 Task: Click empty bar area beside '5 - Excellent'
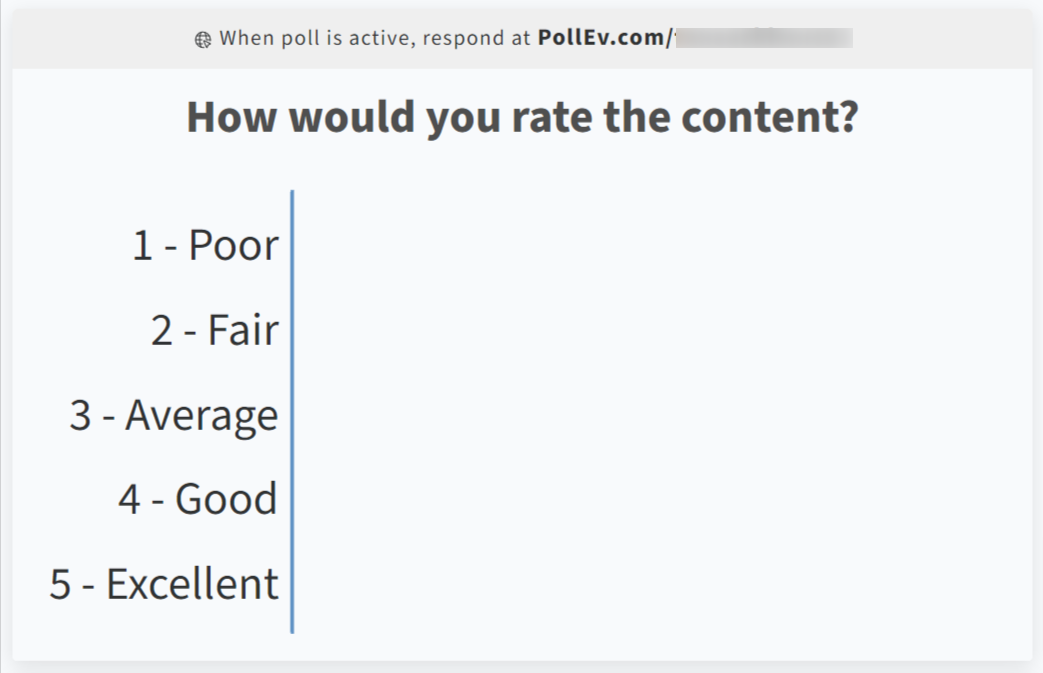pyautogui.click(x=650, y=584)
